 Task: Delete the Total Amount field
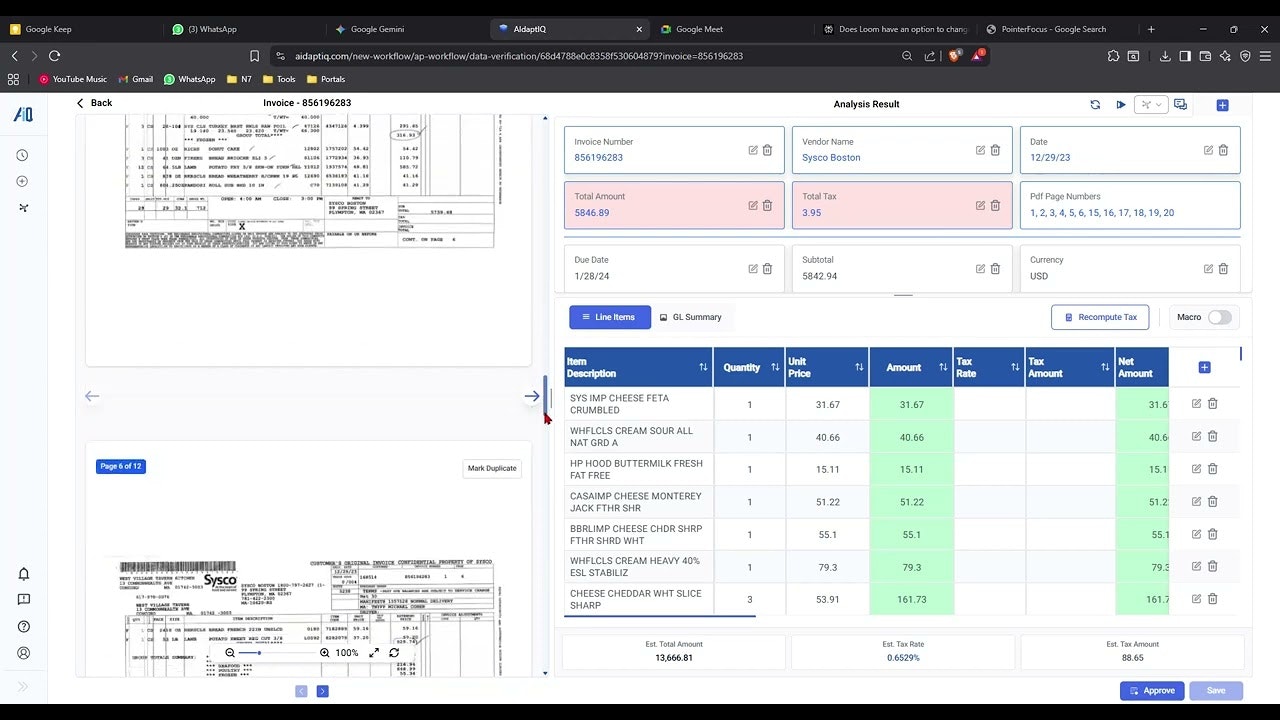768,205
